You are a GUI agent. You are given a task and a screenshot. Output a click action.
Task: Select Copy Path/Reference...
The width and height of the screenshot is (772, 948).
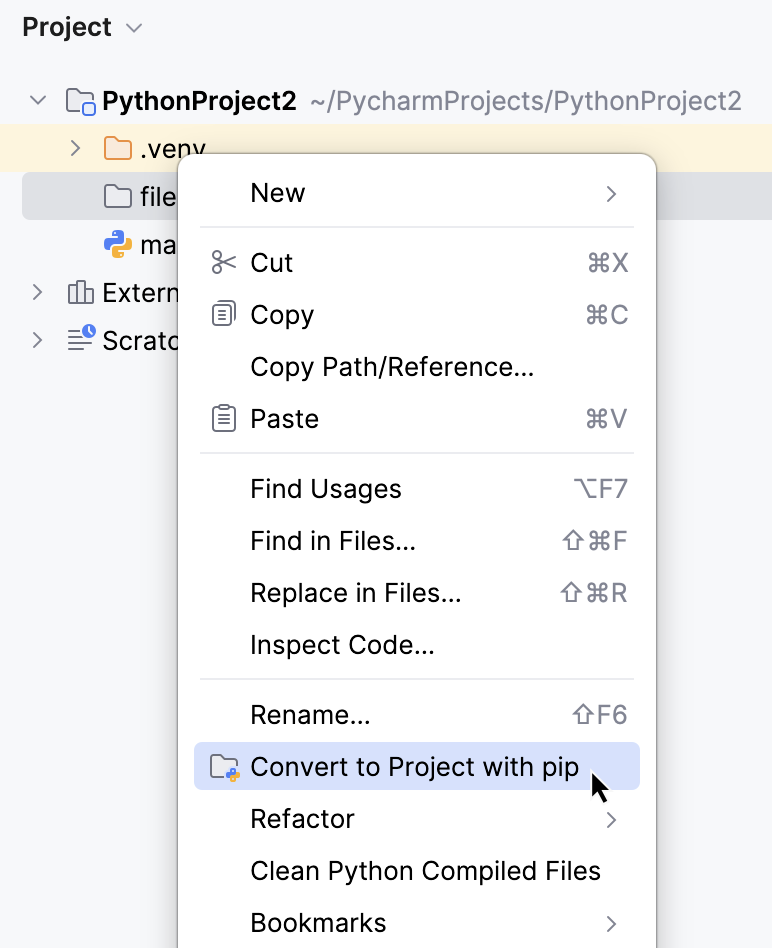417,366
